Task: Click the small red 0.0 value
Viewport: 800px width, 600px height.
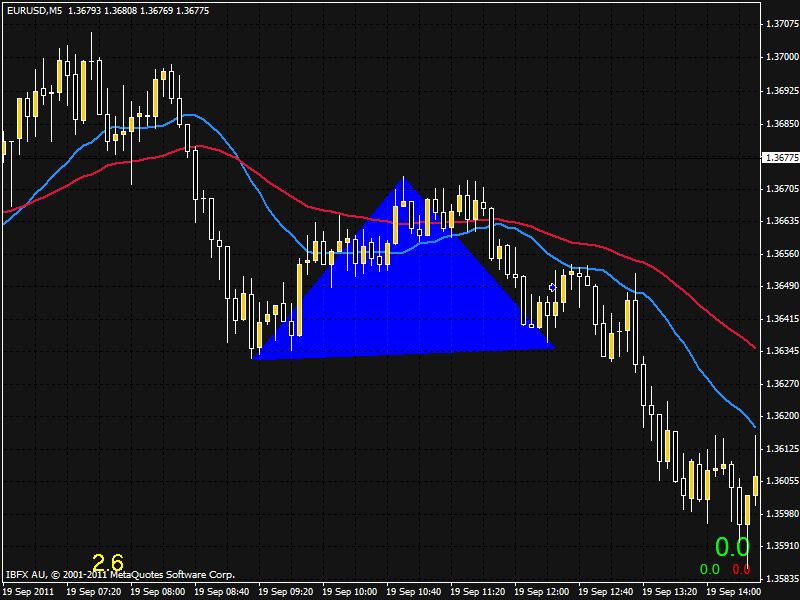Action: 741,570
